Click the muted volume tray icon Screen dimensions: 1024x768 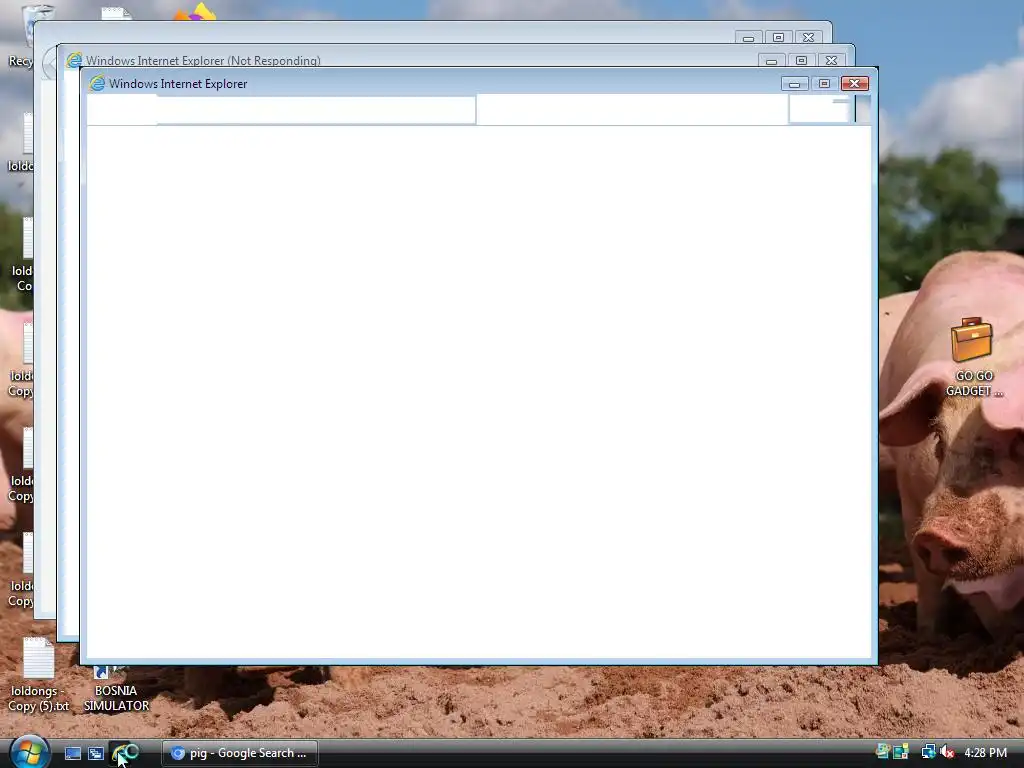click(947, 752)
